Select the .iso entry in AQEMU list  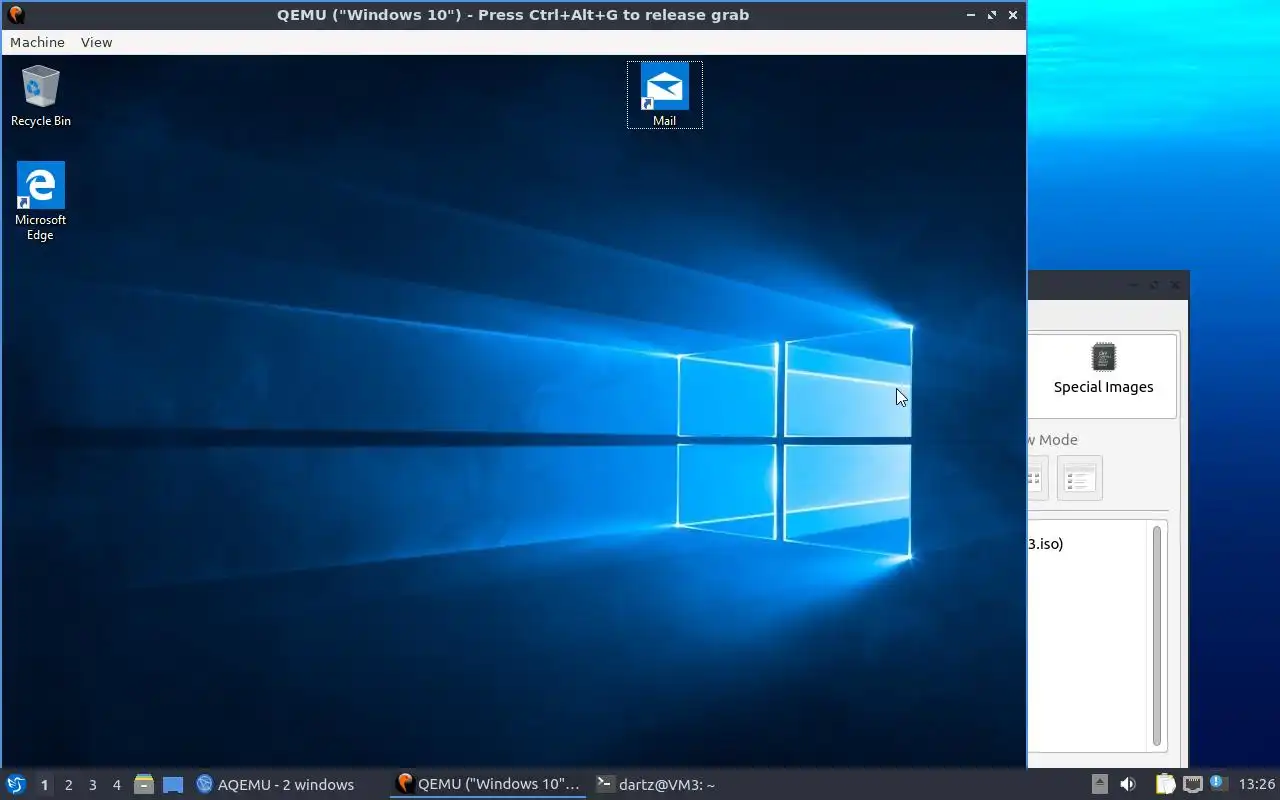(1045, 544)
